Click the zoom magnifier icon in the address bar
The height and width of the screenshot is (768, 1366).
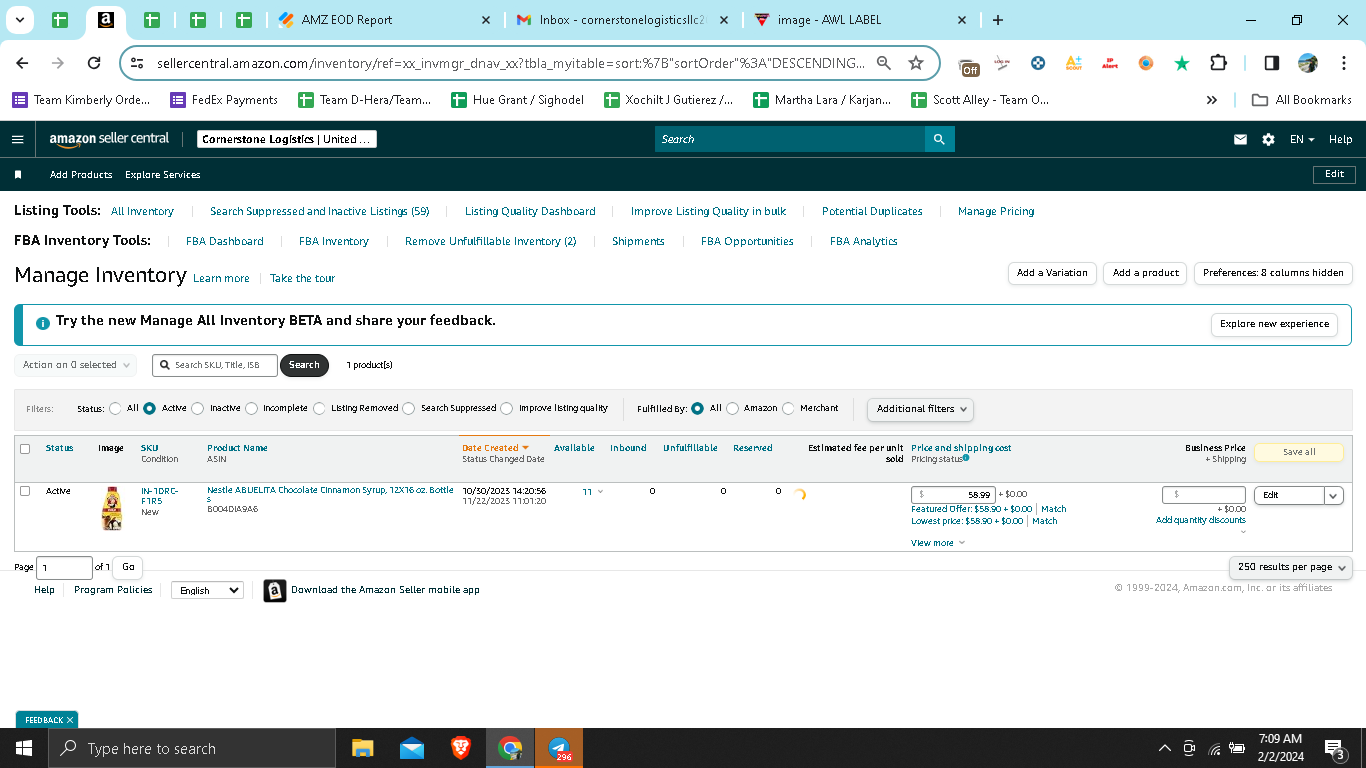[x=884, y=63]
